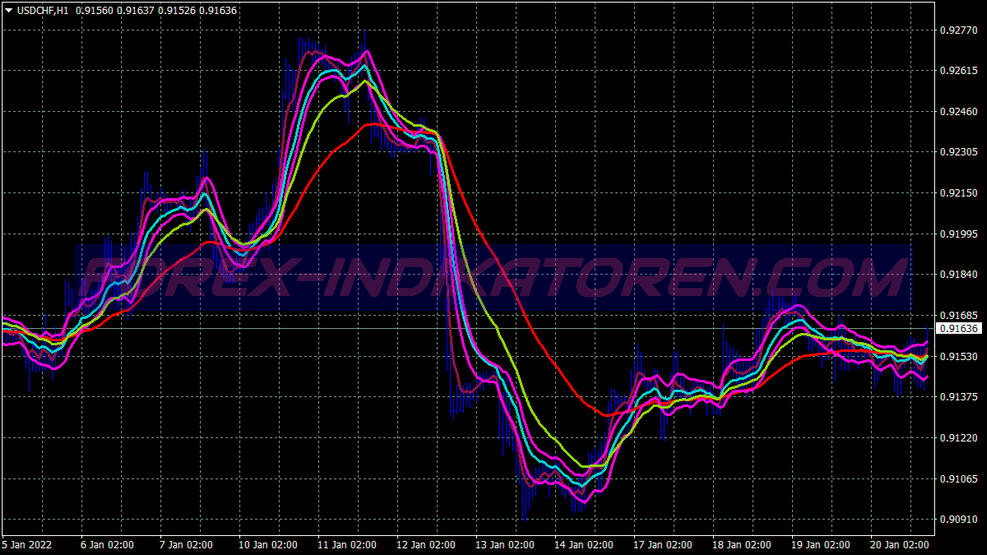Click the current price tag 0.91636
Screen dimensions: 987x555
tap(959, 328)
